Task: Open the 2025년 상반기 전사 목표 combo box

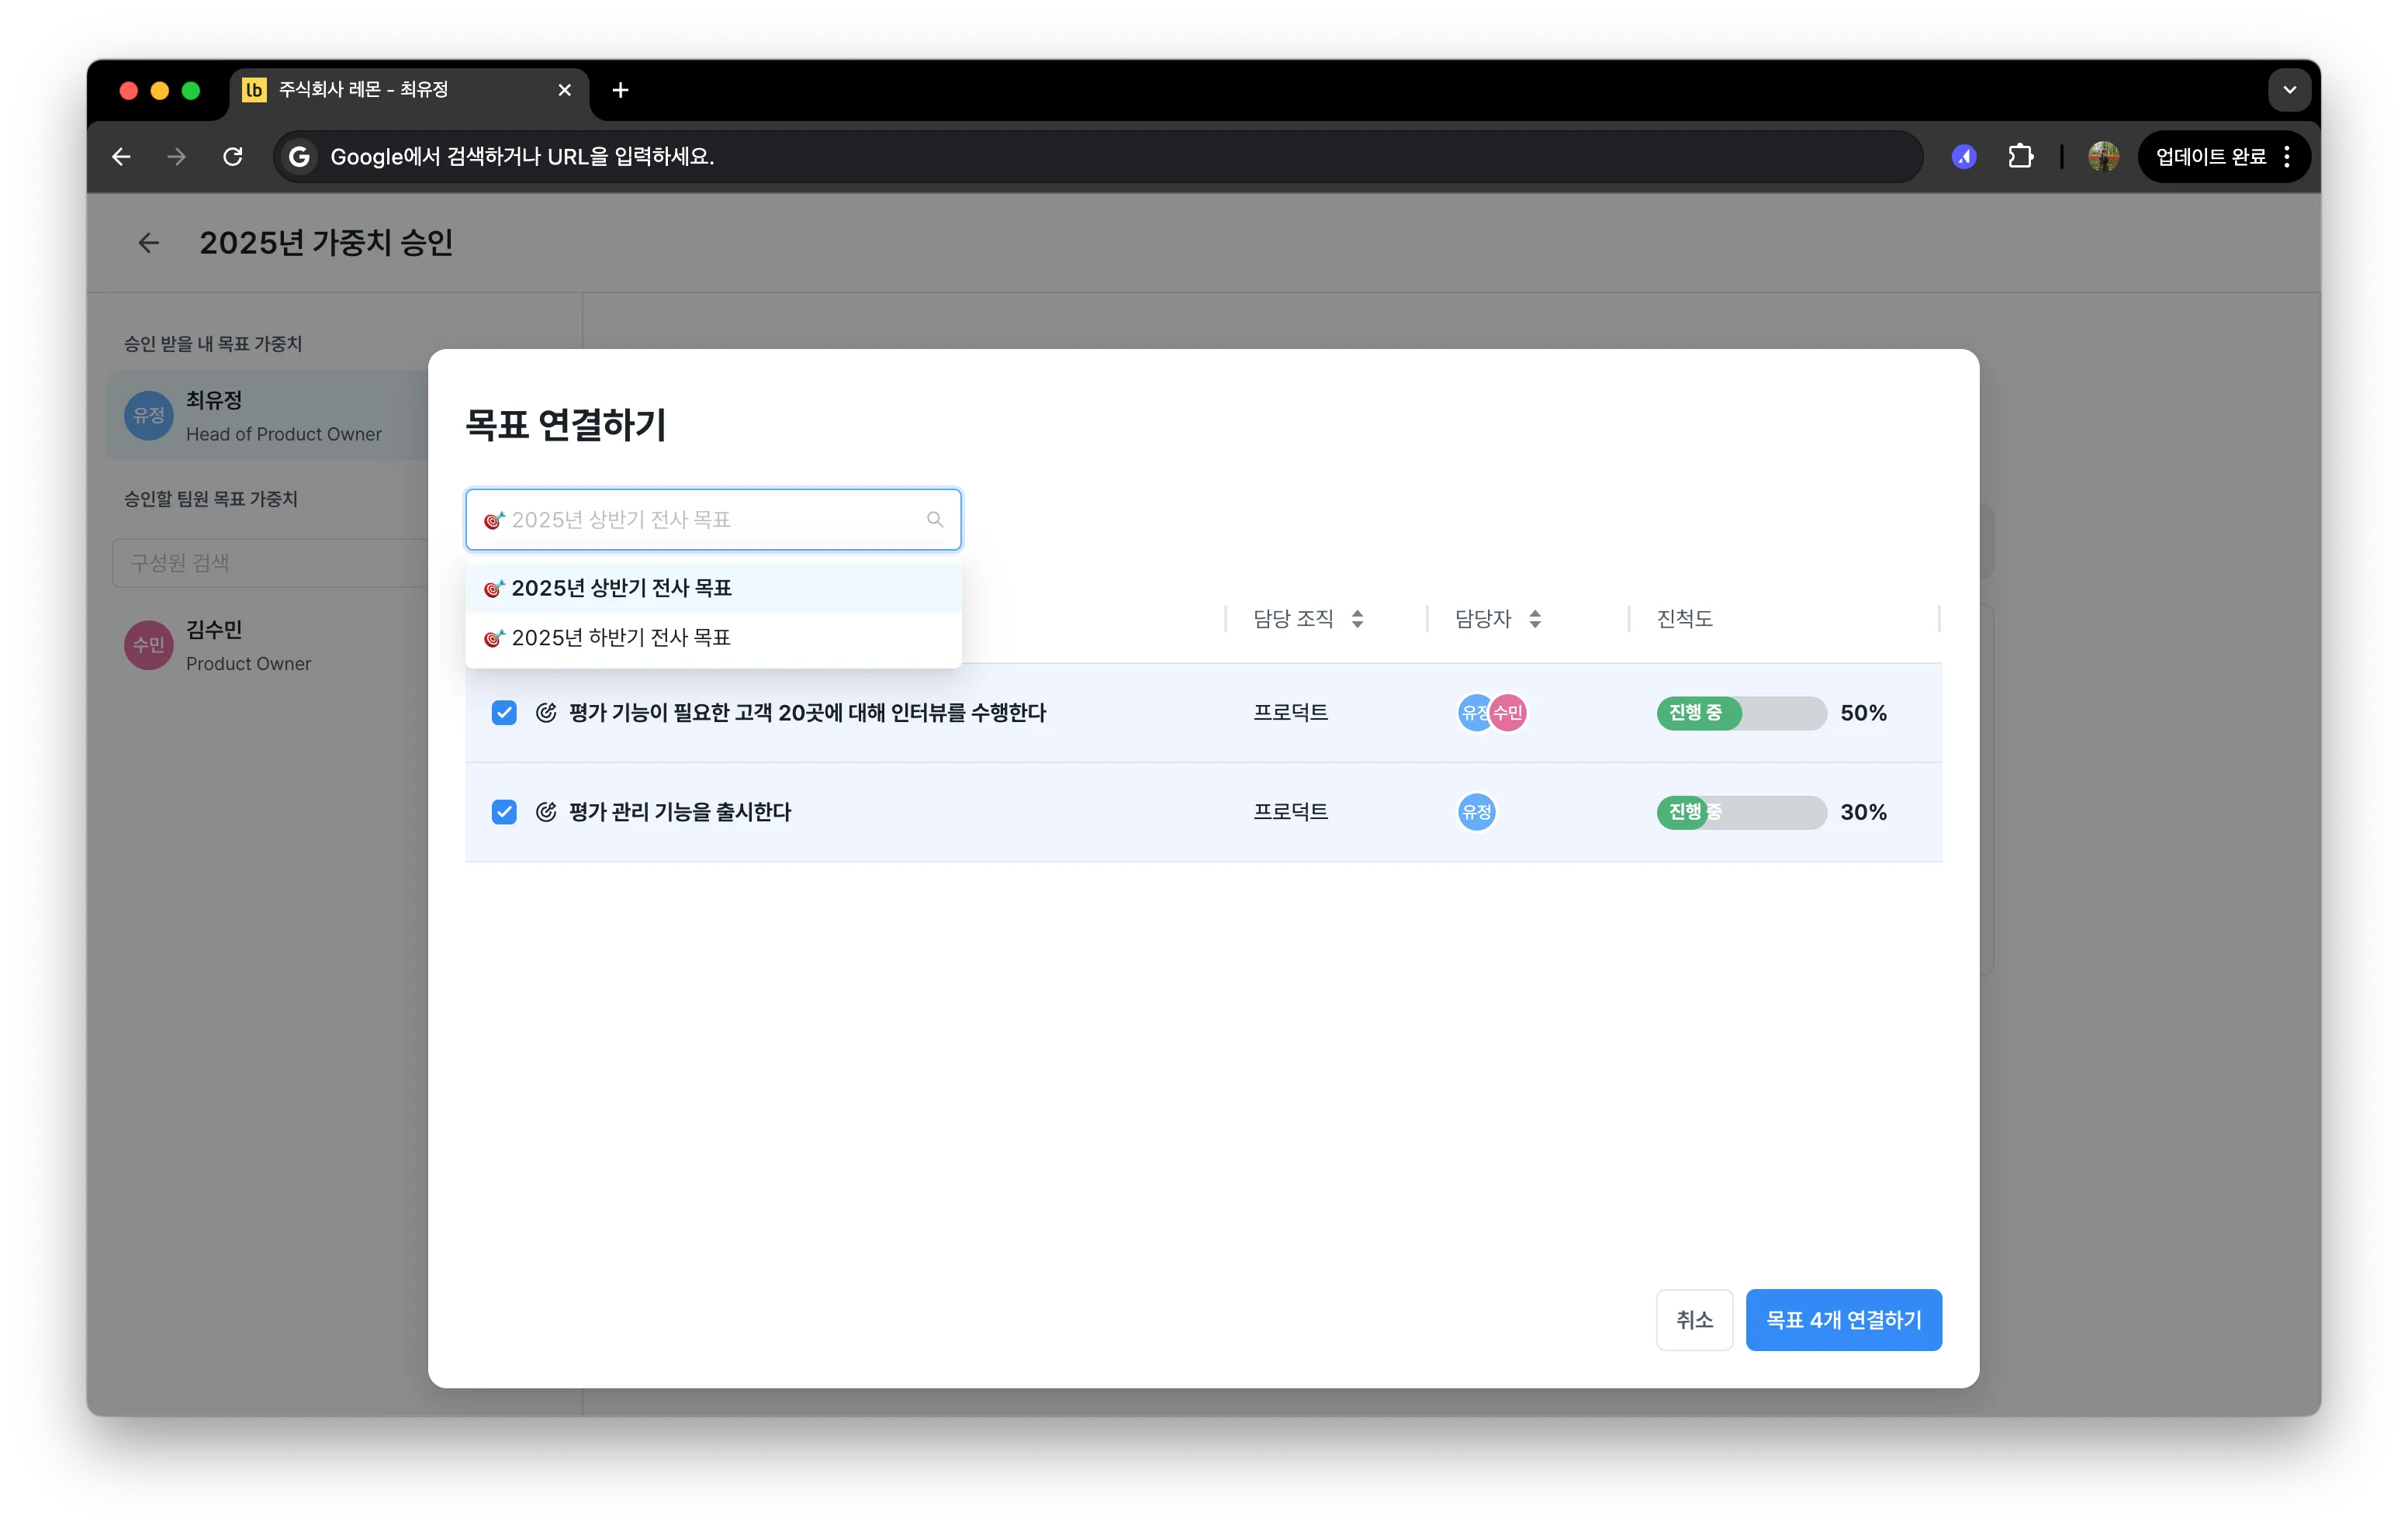Action: click(x=713, y=520)
